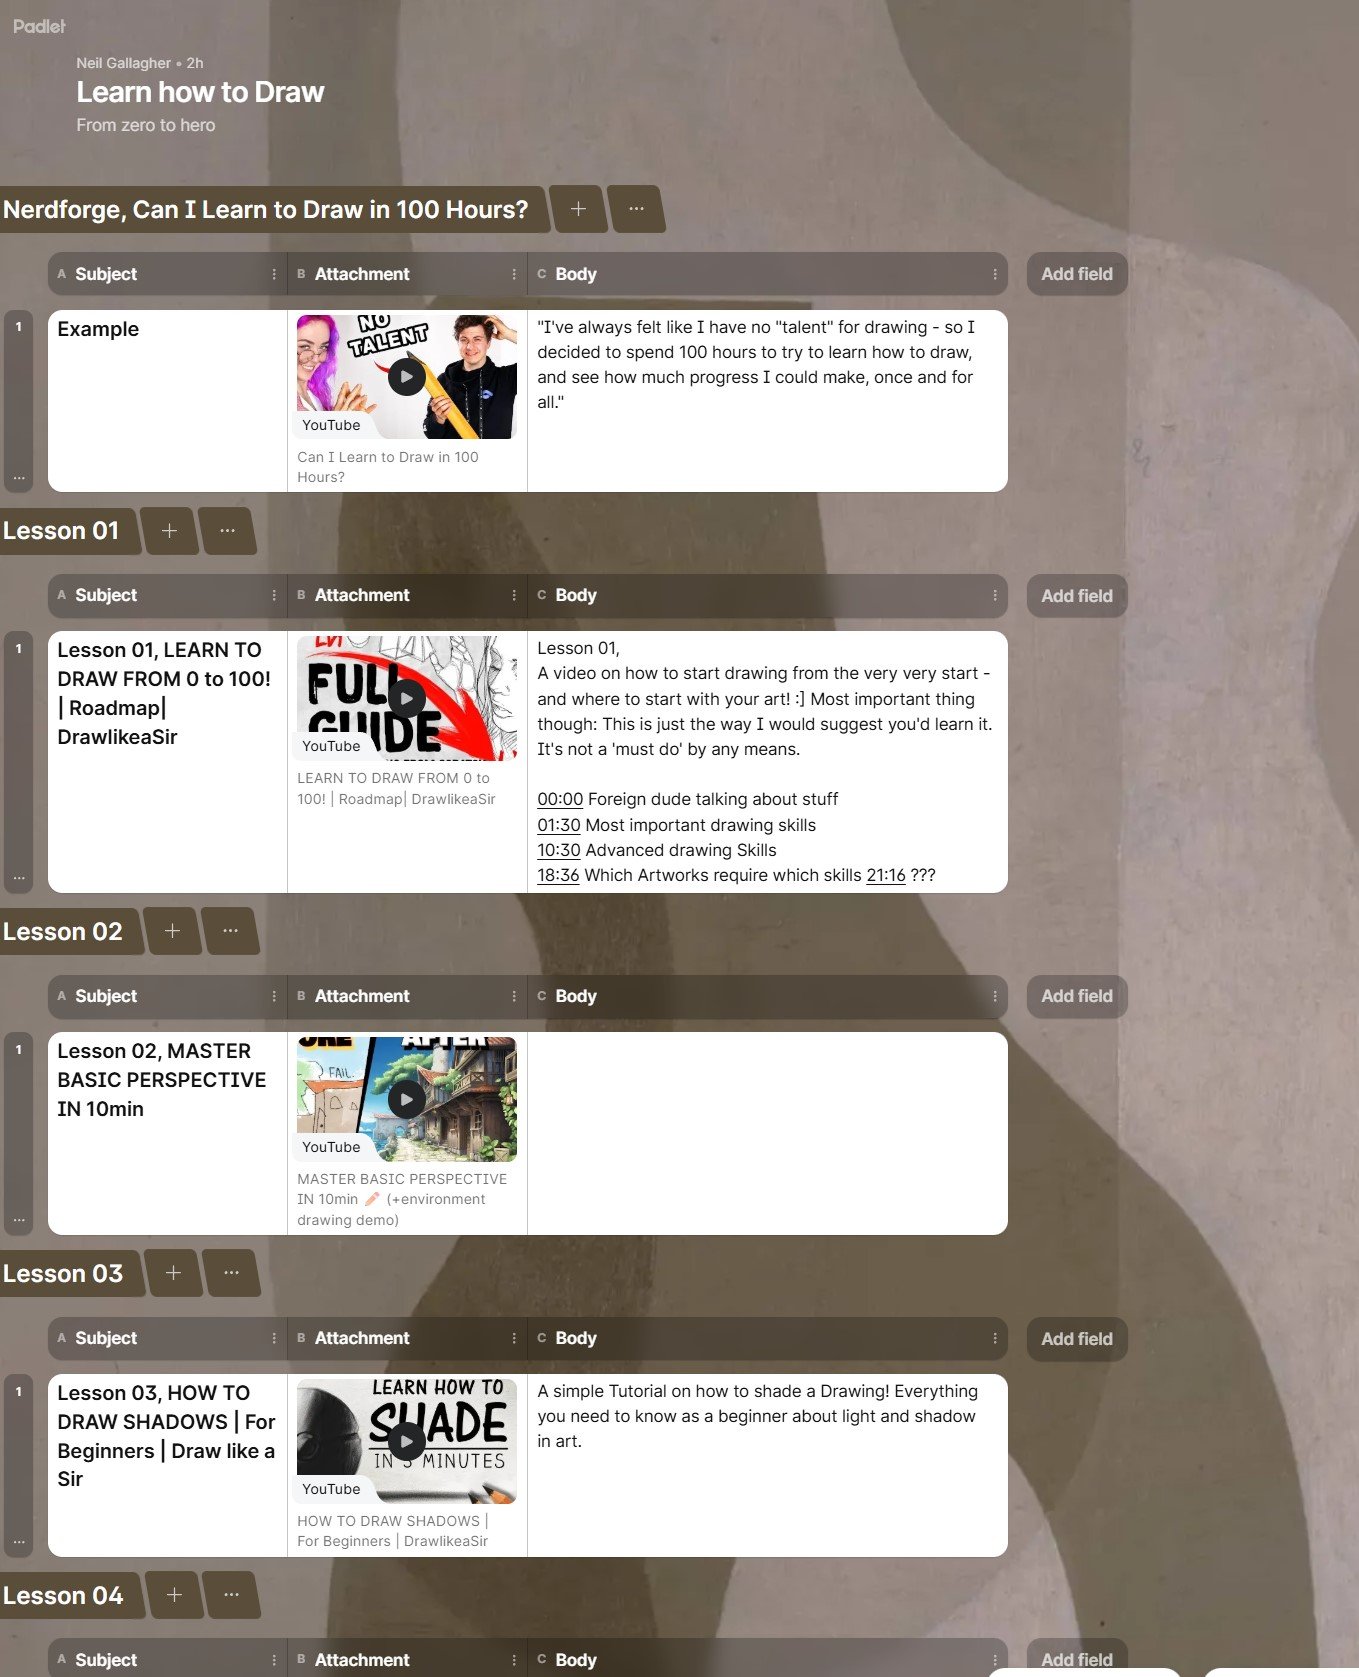Click the empty Body cell in Lesson 02
The image size is (1359, 1677).
[x=767, y=1133]
